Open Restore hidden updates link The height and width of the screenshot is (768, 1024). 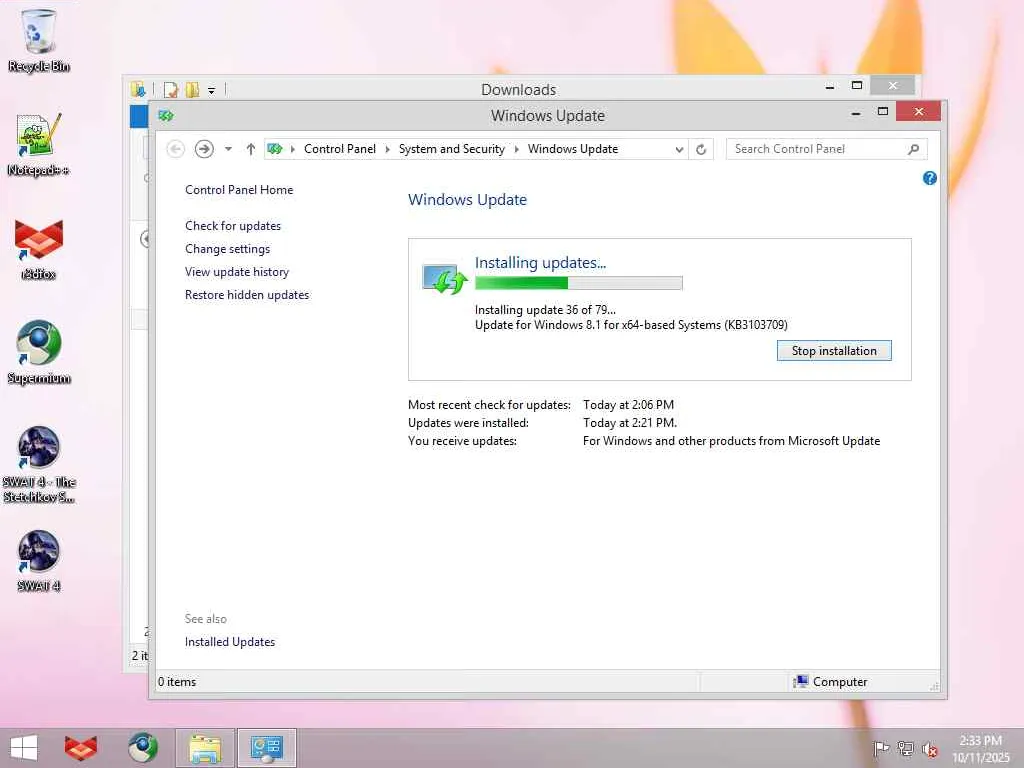[247, 295]
